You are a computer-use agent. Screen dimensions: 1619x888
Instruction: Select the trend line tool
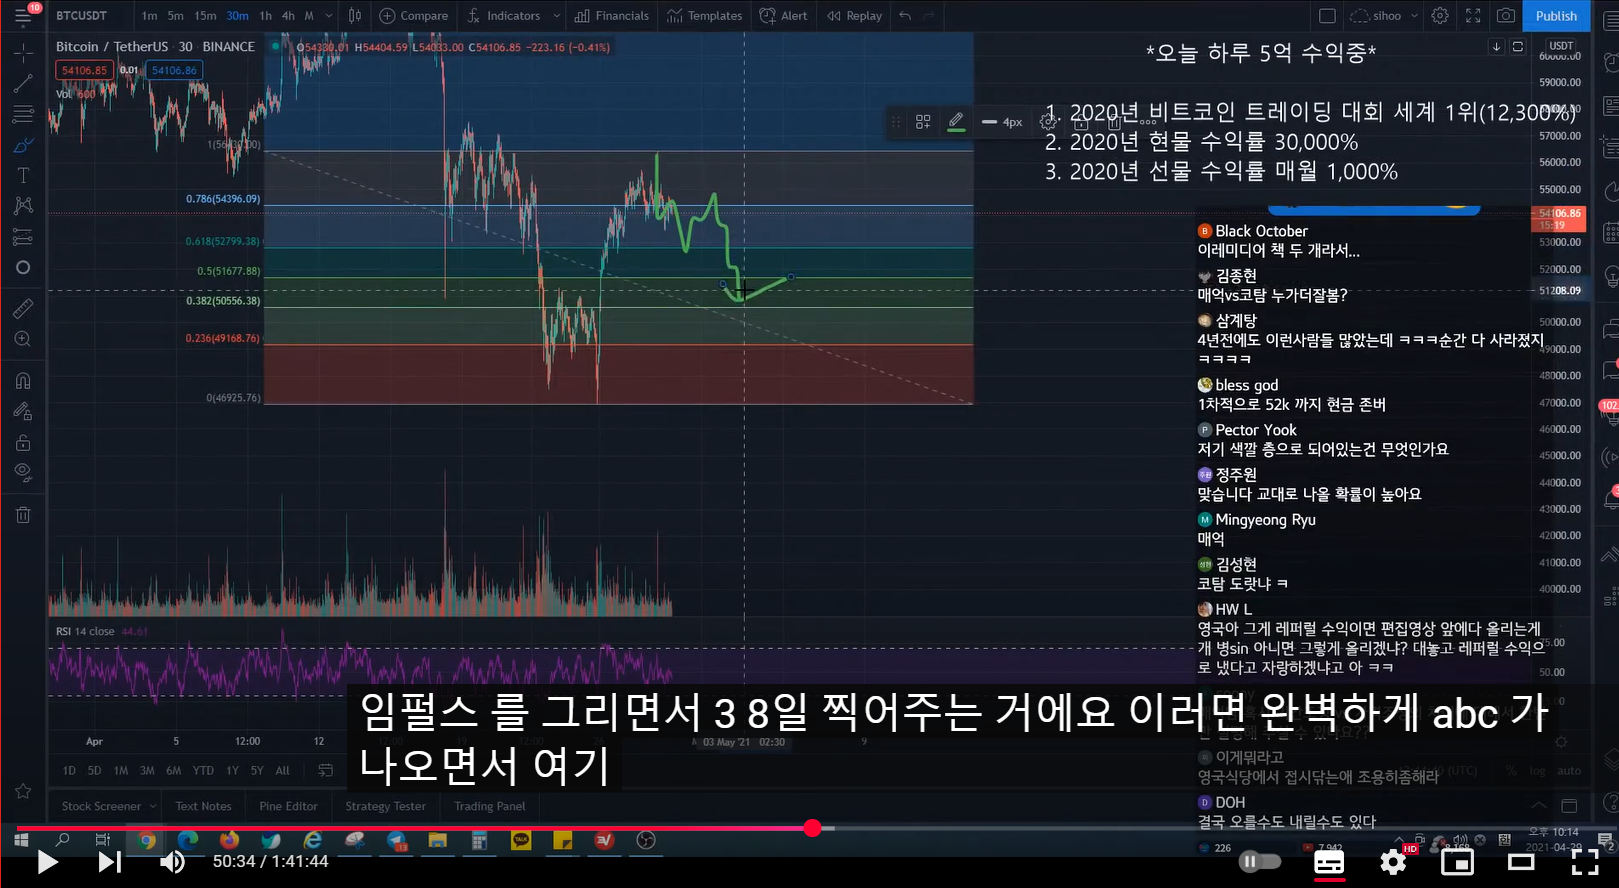pyautogui.click(x=23, y=83)
